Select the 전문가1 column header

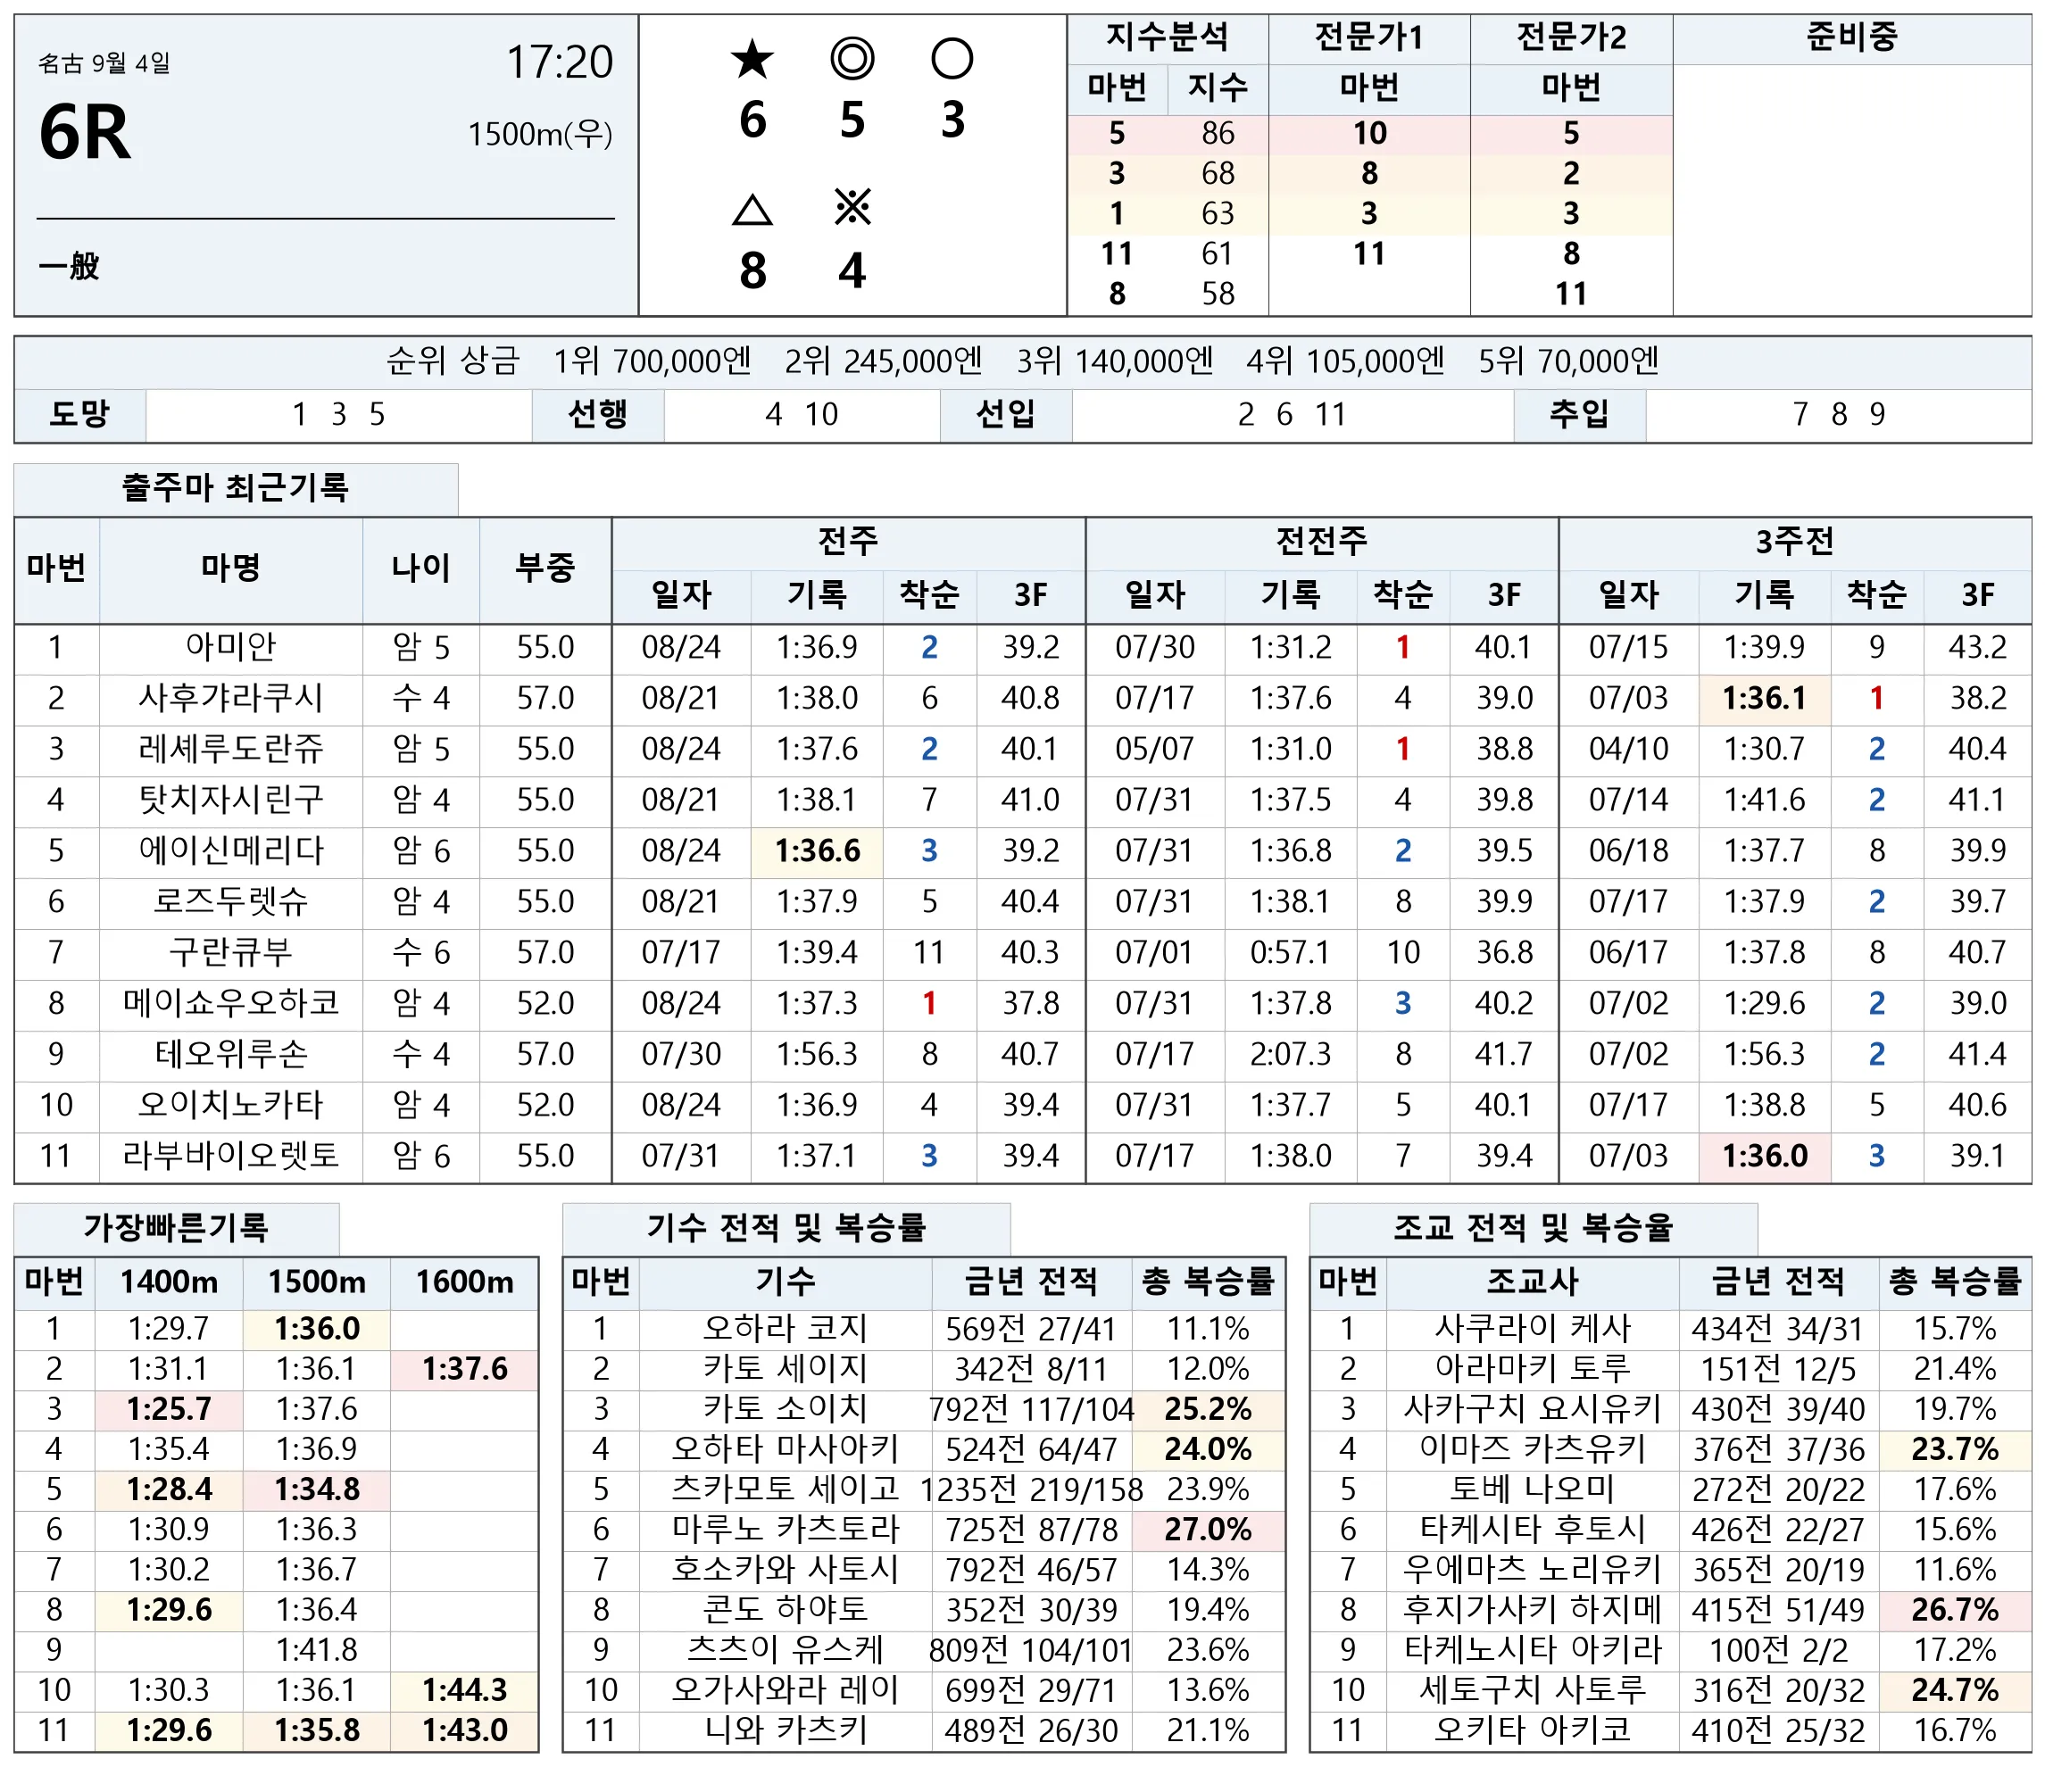point(1369,38)
